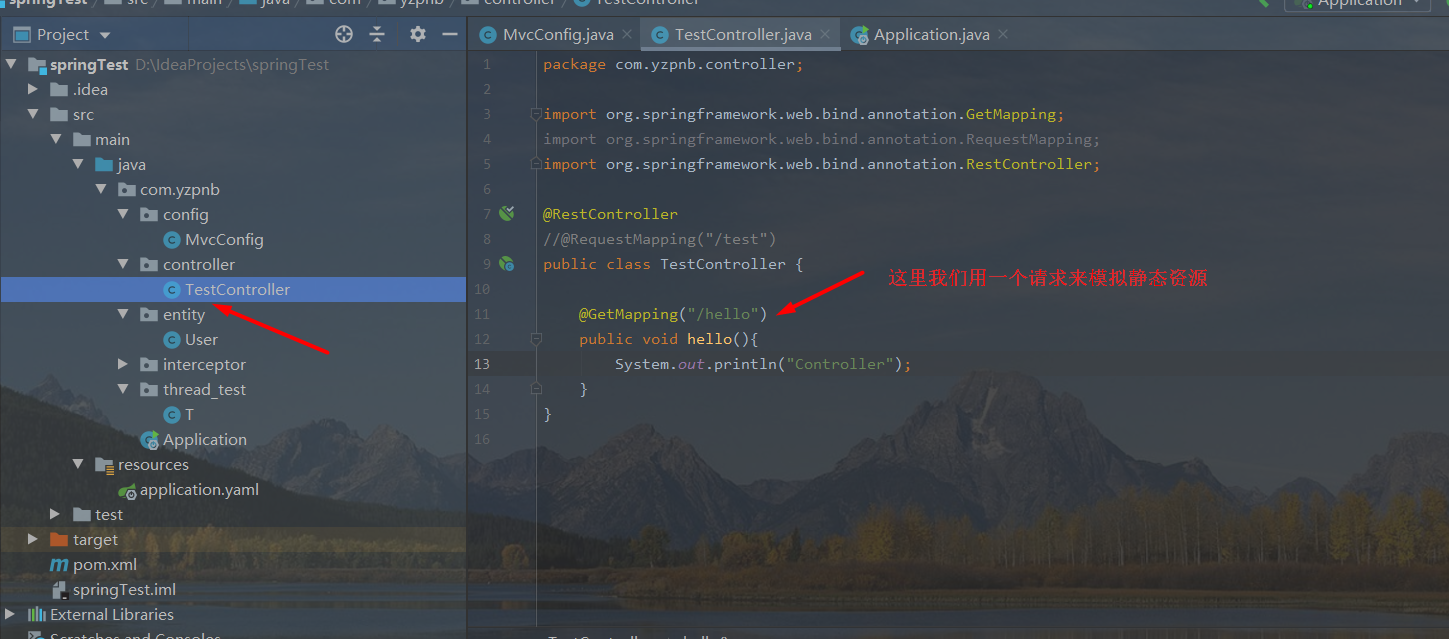
Task: Select User class in project tree
Action: point(201,340)
